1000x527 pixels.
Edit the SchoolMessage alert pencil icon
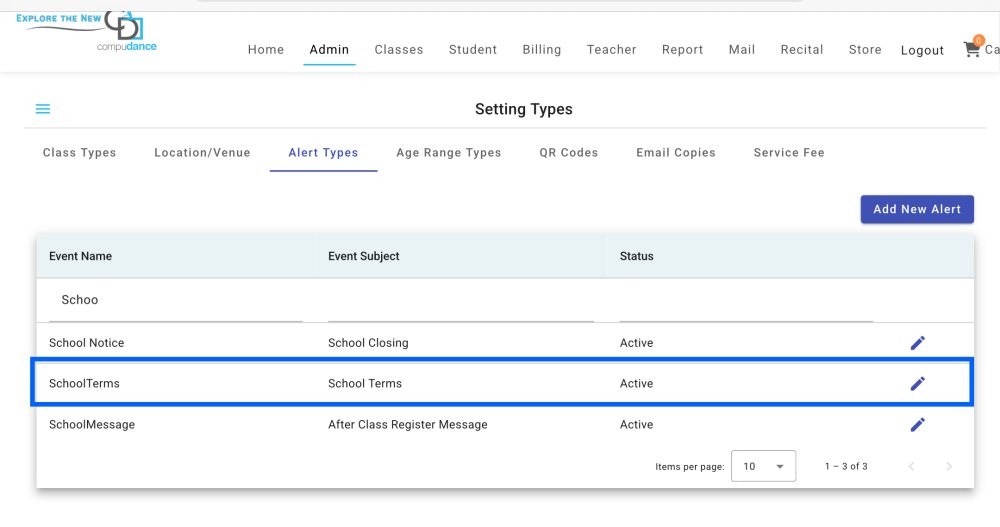[917, 425]
